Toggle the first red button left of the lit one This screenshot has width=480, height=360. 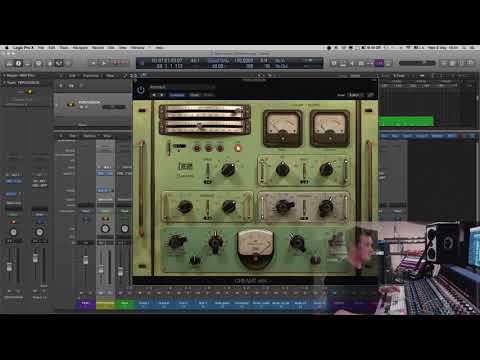pyautogui.click(x=220, y=148)
